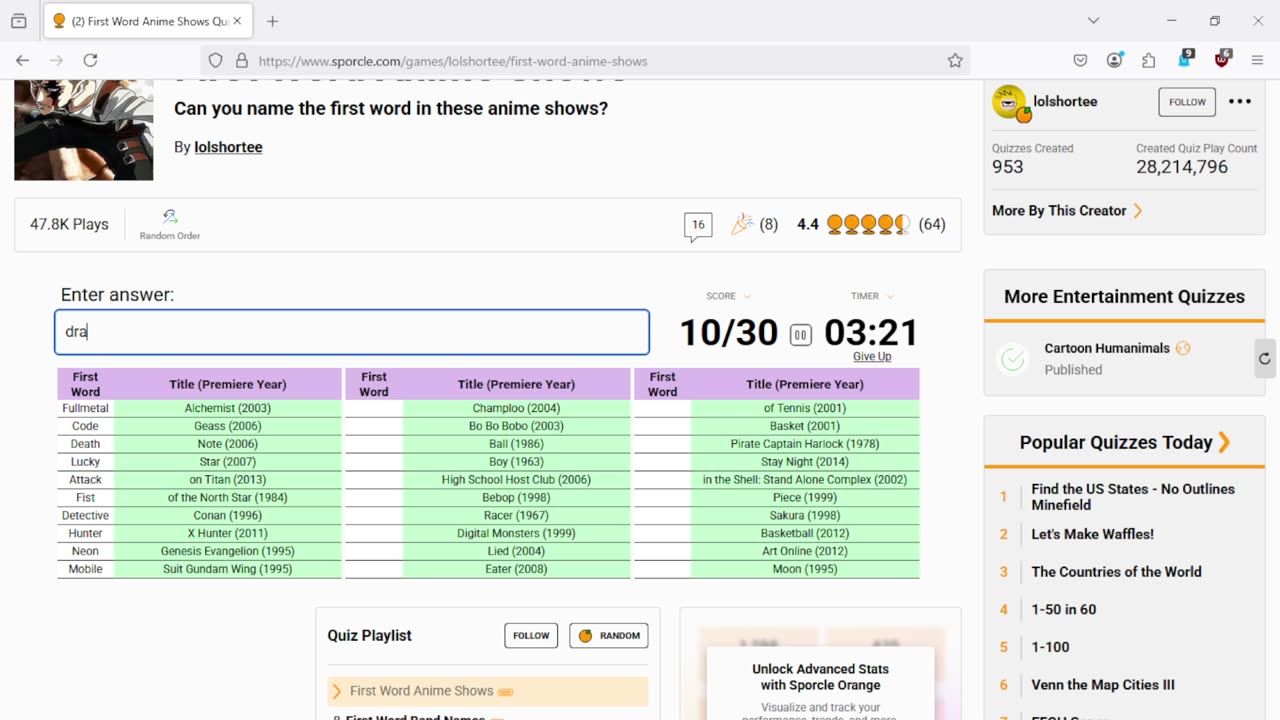The image size is (1280, 720).
Task: Click Bebop (1998) title cell
Action: pyautogui.click(x=516, y=497)
